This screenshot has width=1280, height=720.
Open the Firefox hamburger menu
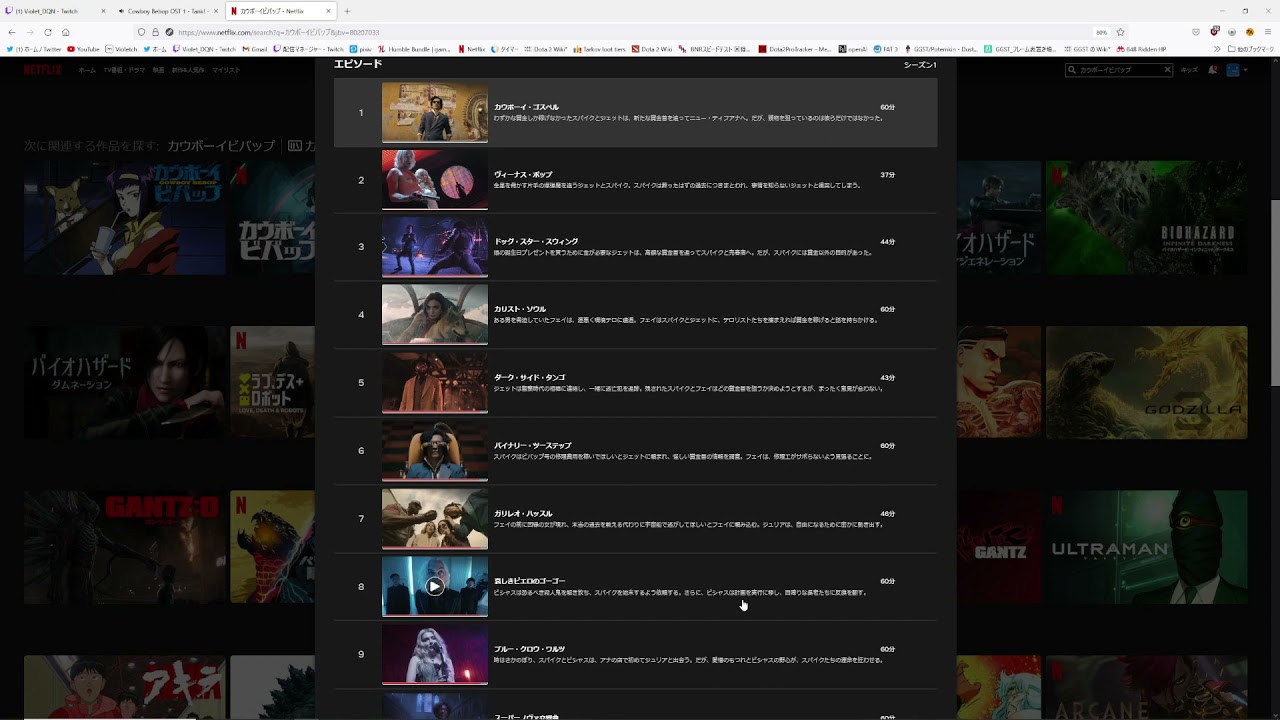(x=1266, y=32)
